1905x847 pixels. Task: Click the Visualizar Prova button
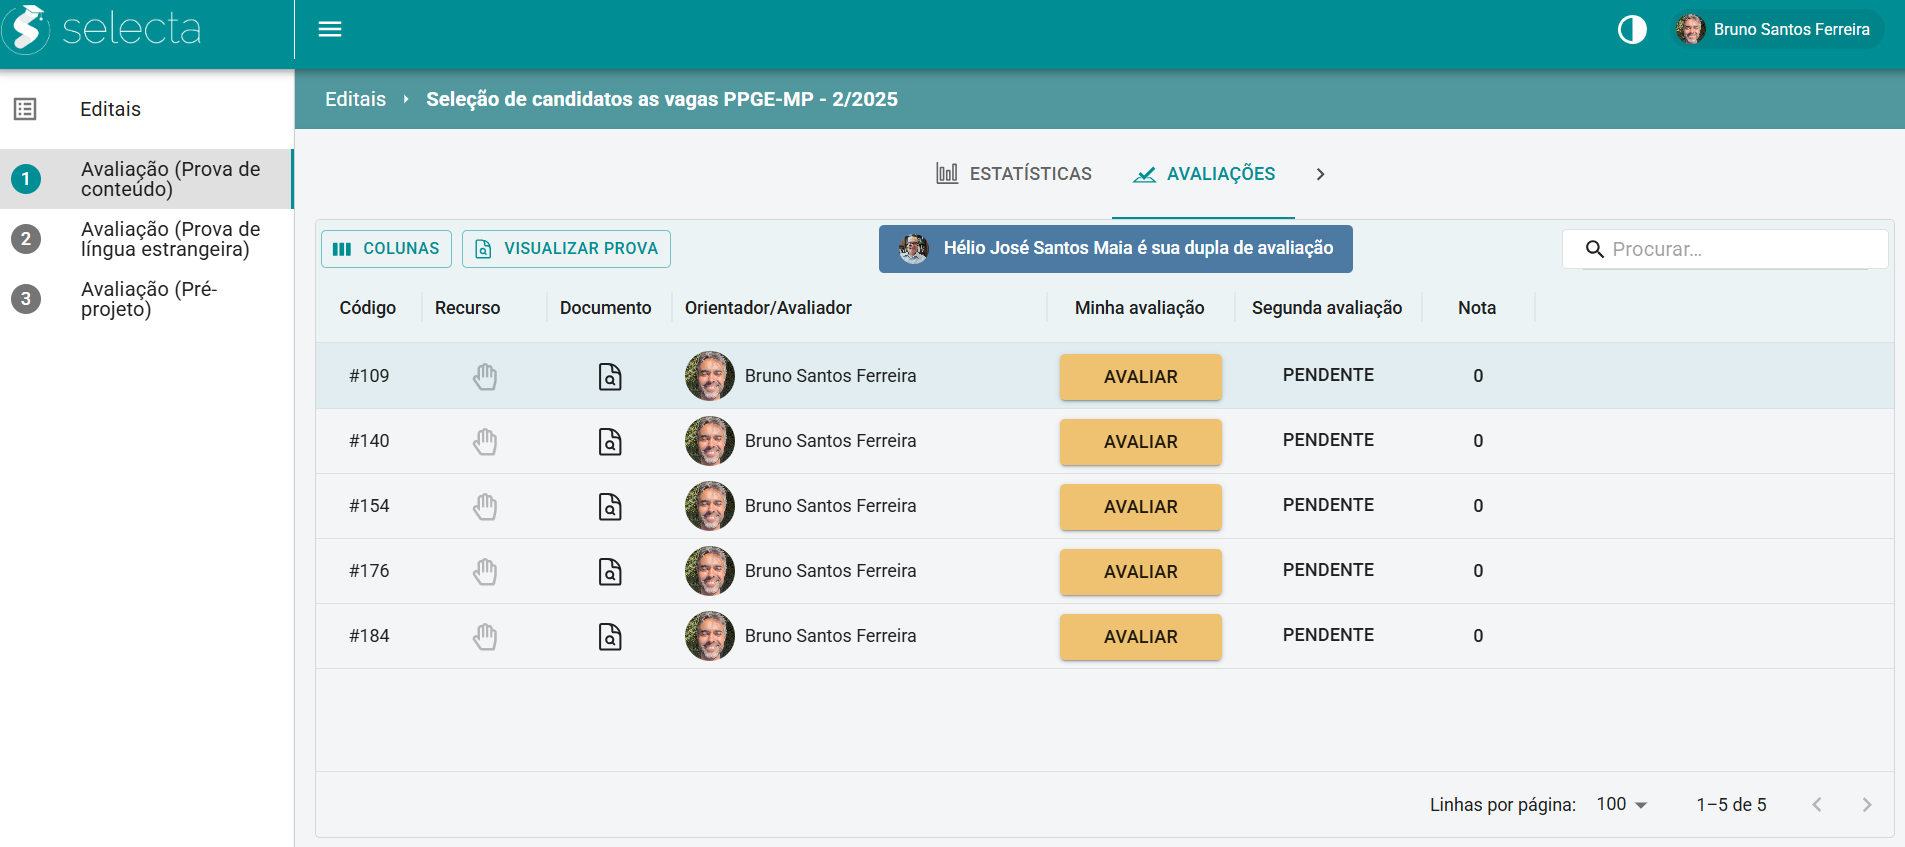pyautogui.click(x=566, y=249)
